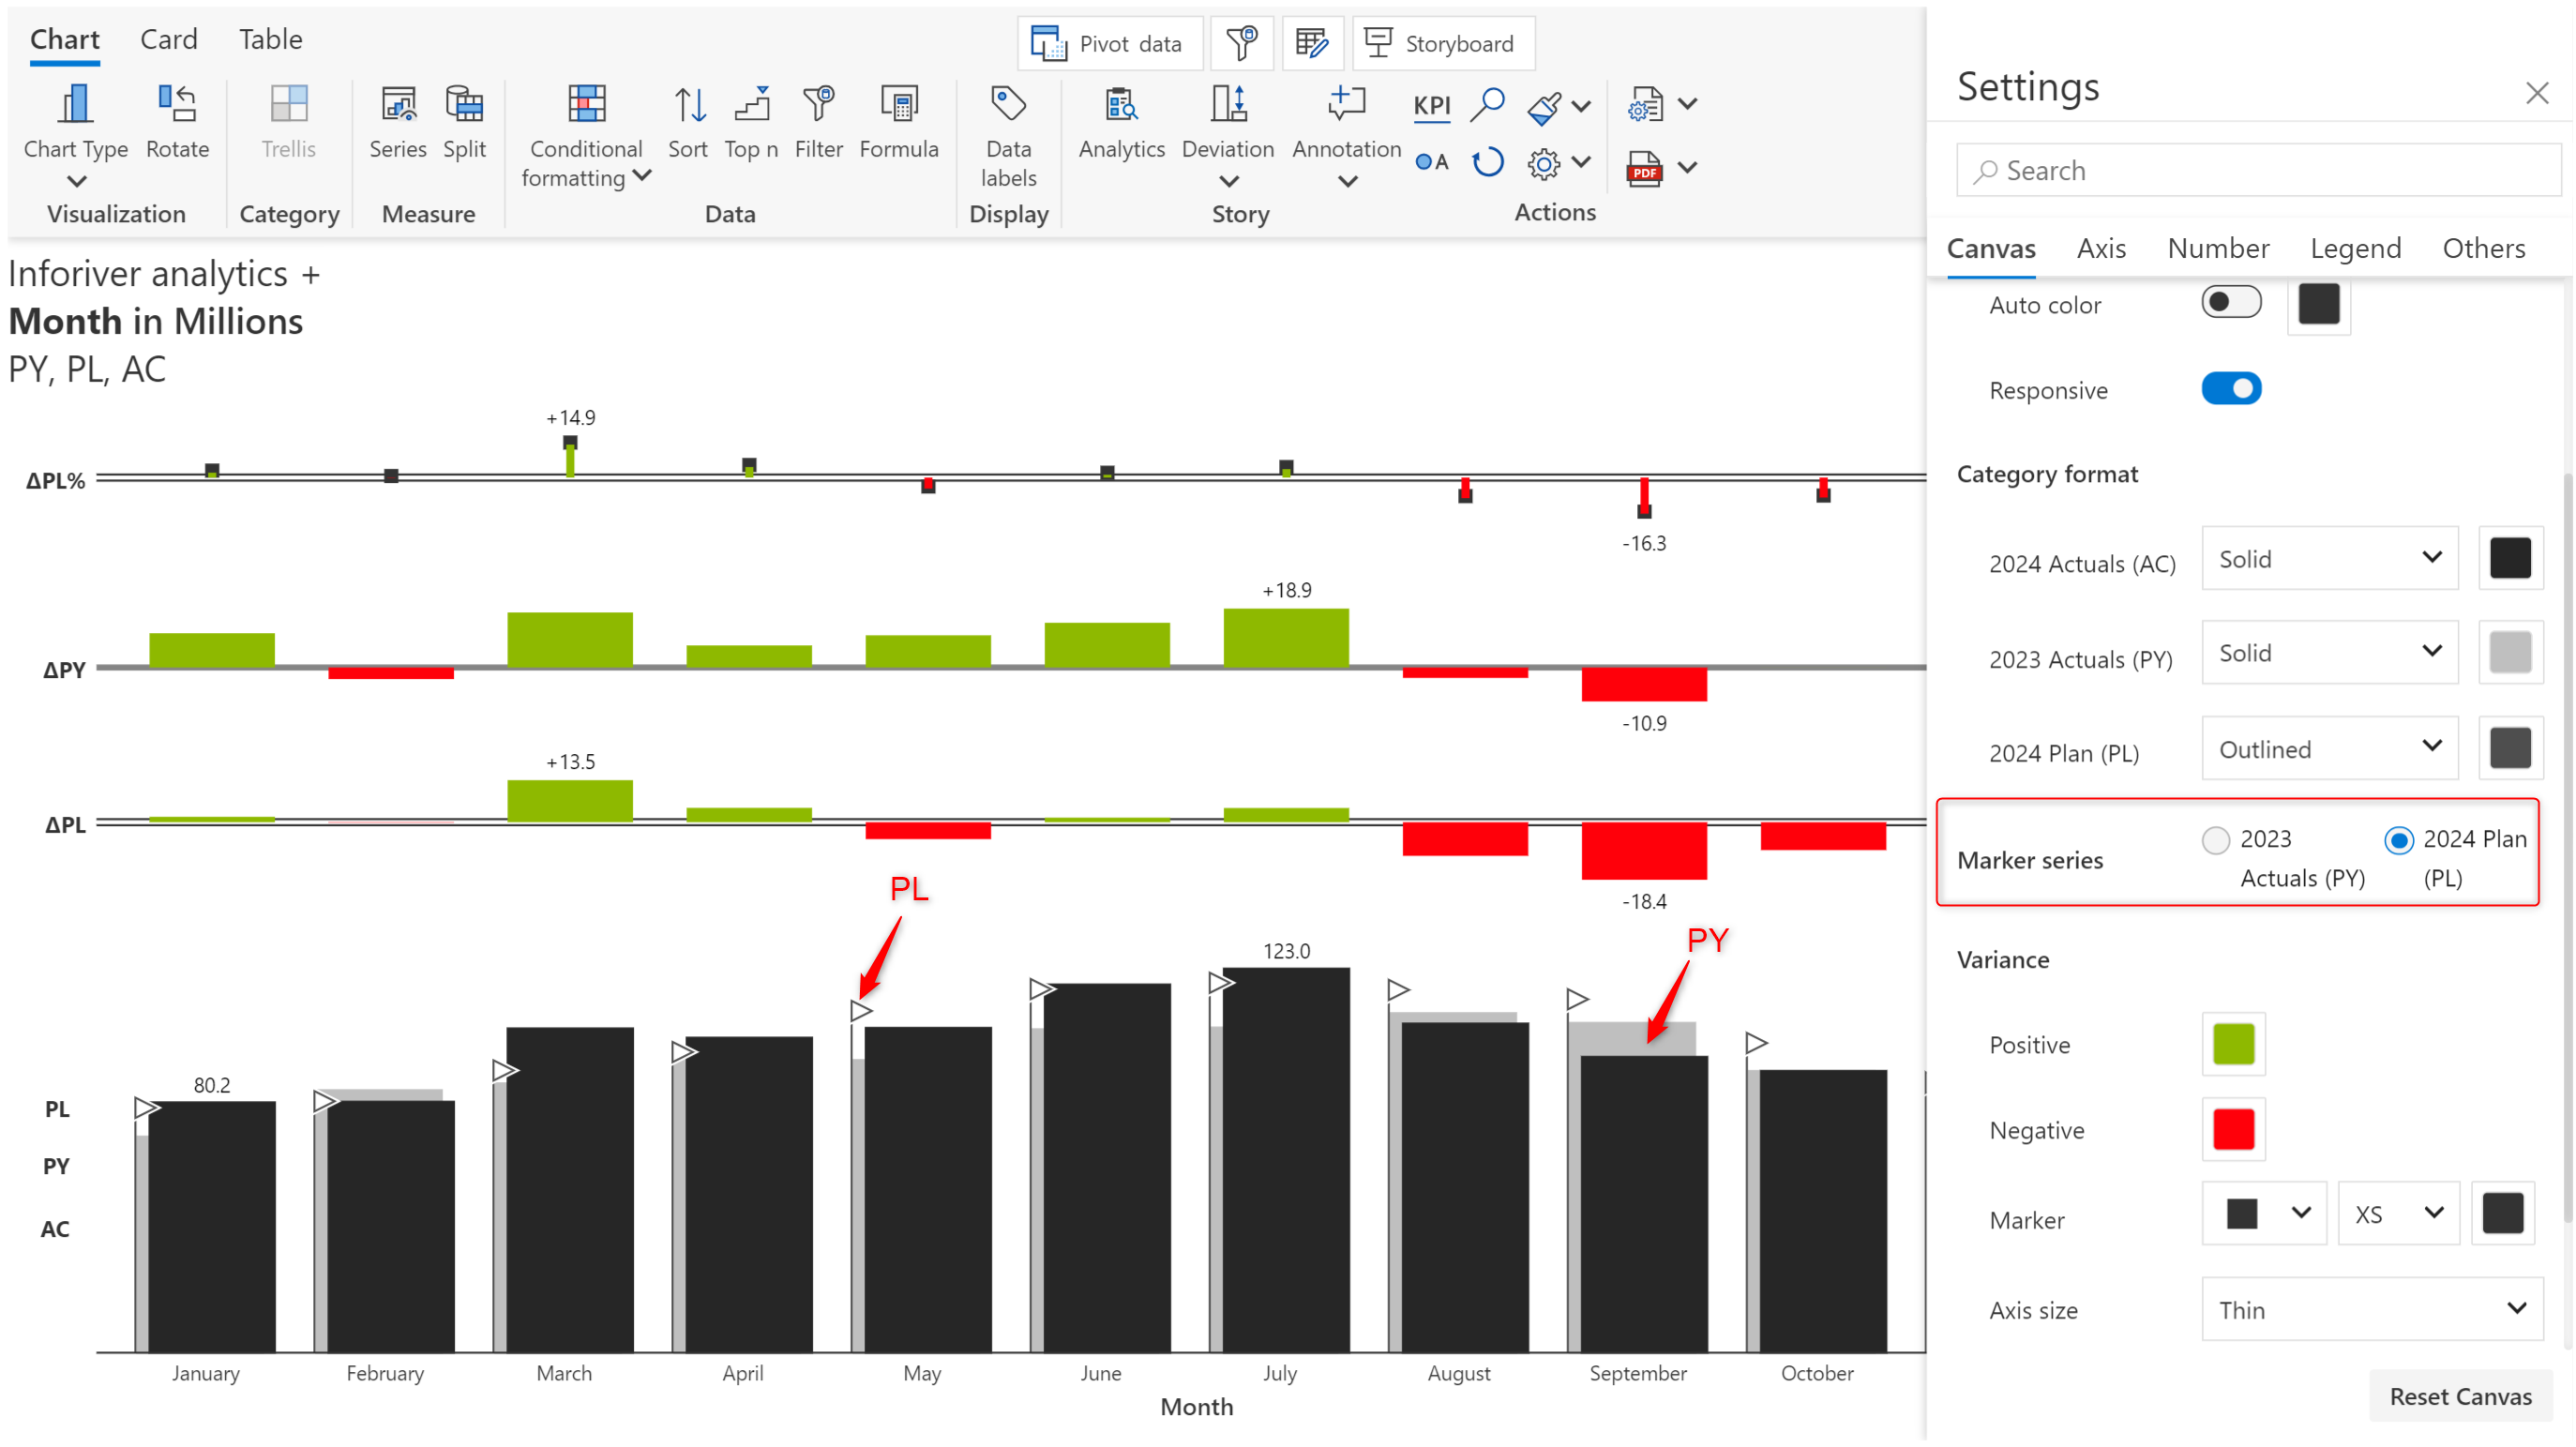Screen dimensions: 2576x1447
Task: Select 2024 Plan (PL) marker series
Action: click(x=2397, y=840)
